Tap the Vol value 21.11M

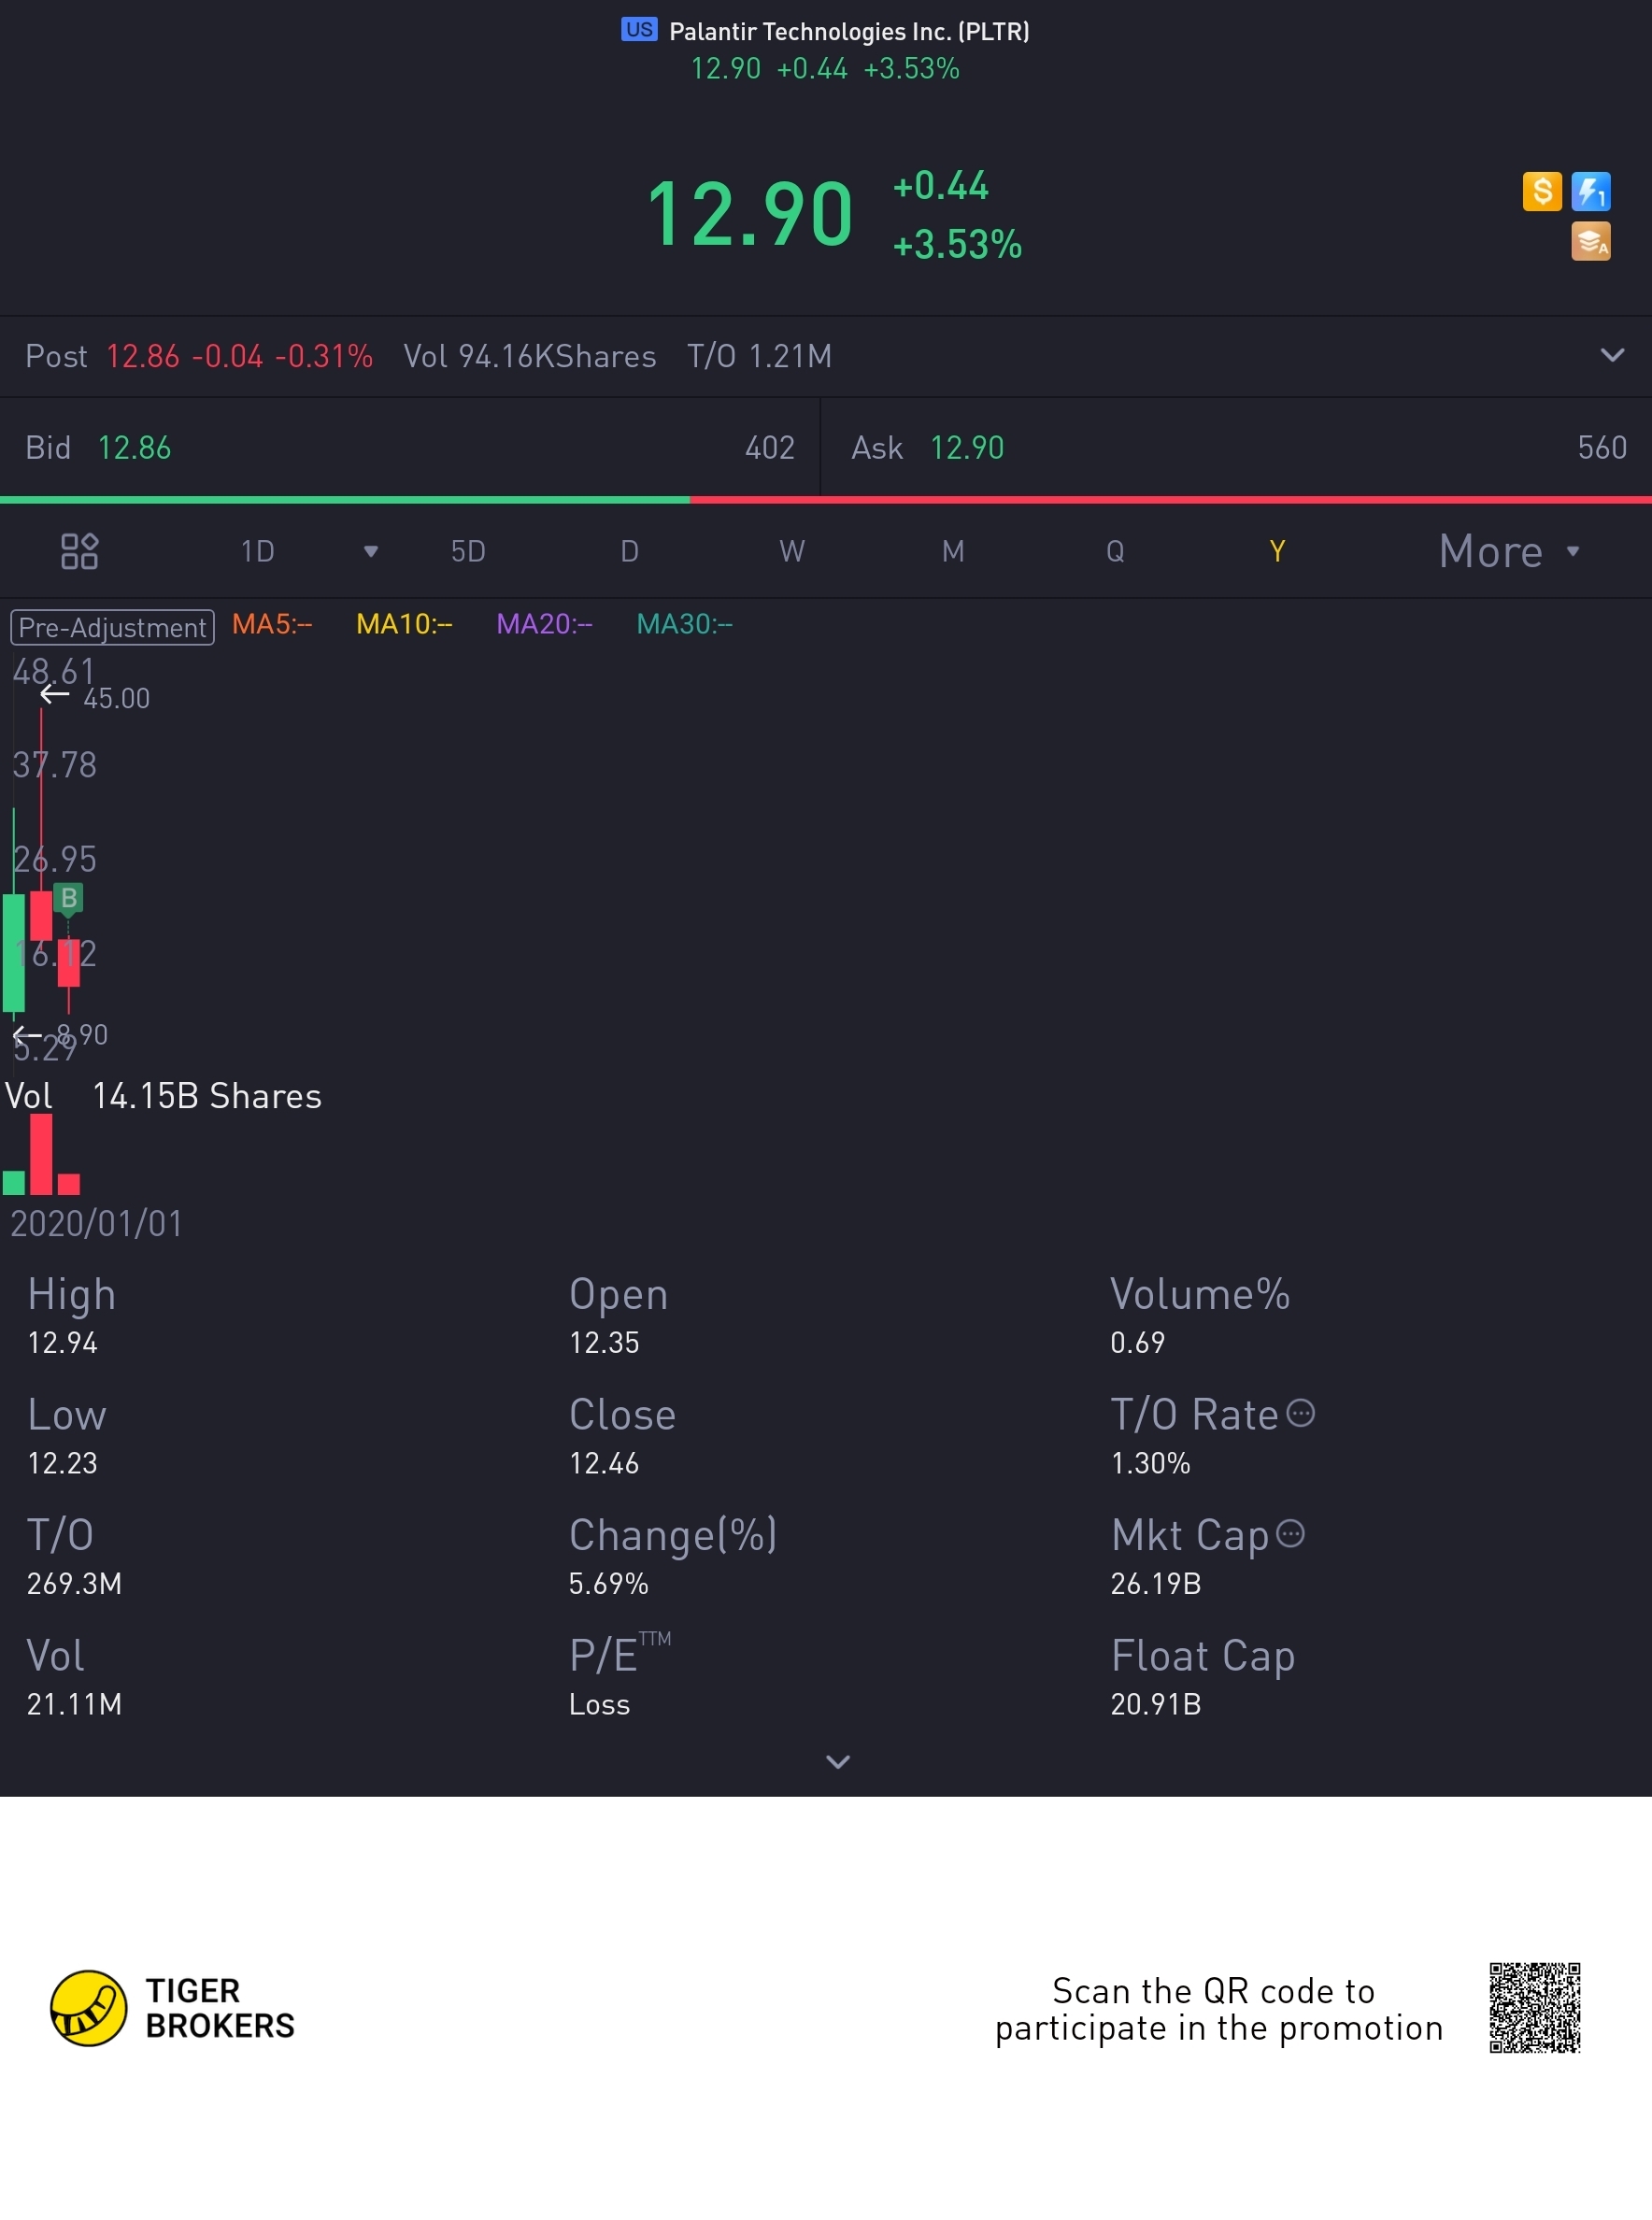click(x=74, y=1704)
